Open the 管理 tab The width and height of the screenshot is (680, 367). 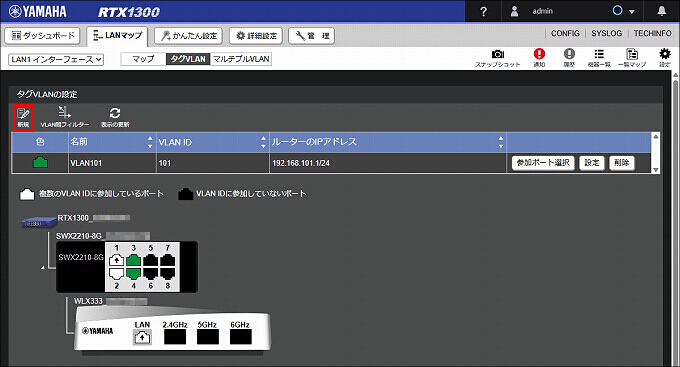click(311, 36)
